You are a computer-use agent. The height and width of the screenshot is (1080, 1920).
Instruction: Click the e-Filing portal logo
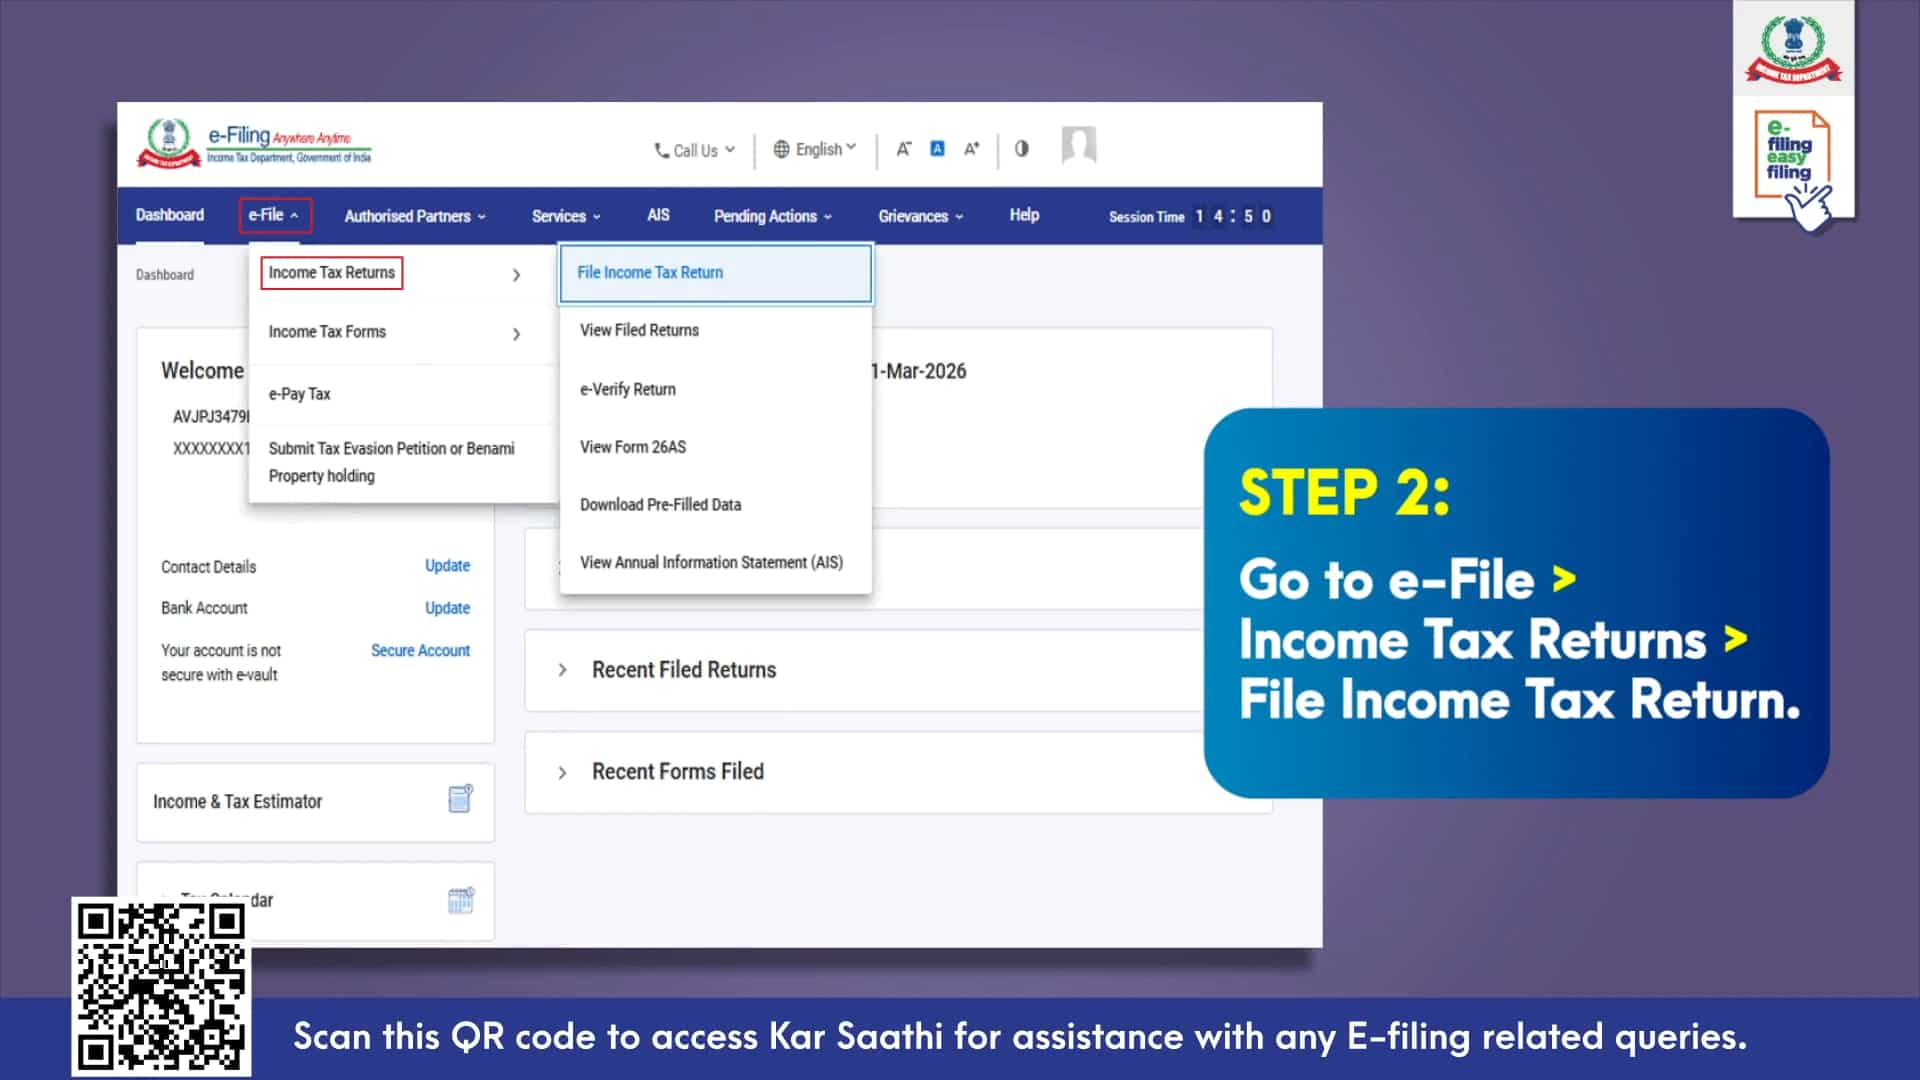pos(254,145)
